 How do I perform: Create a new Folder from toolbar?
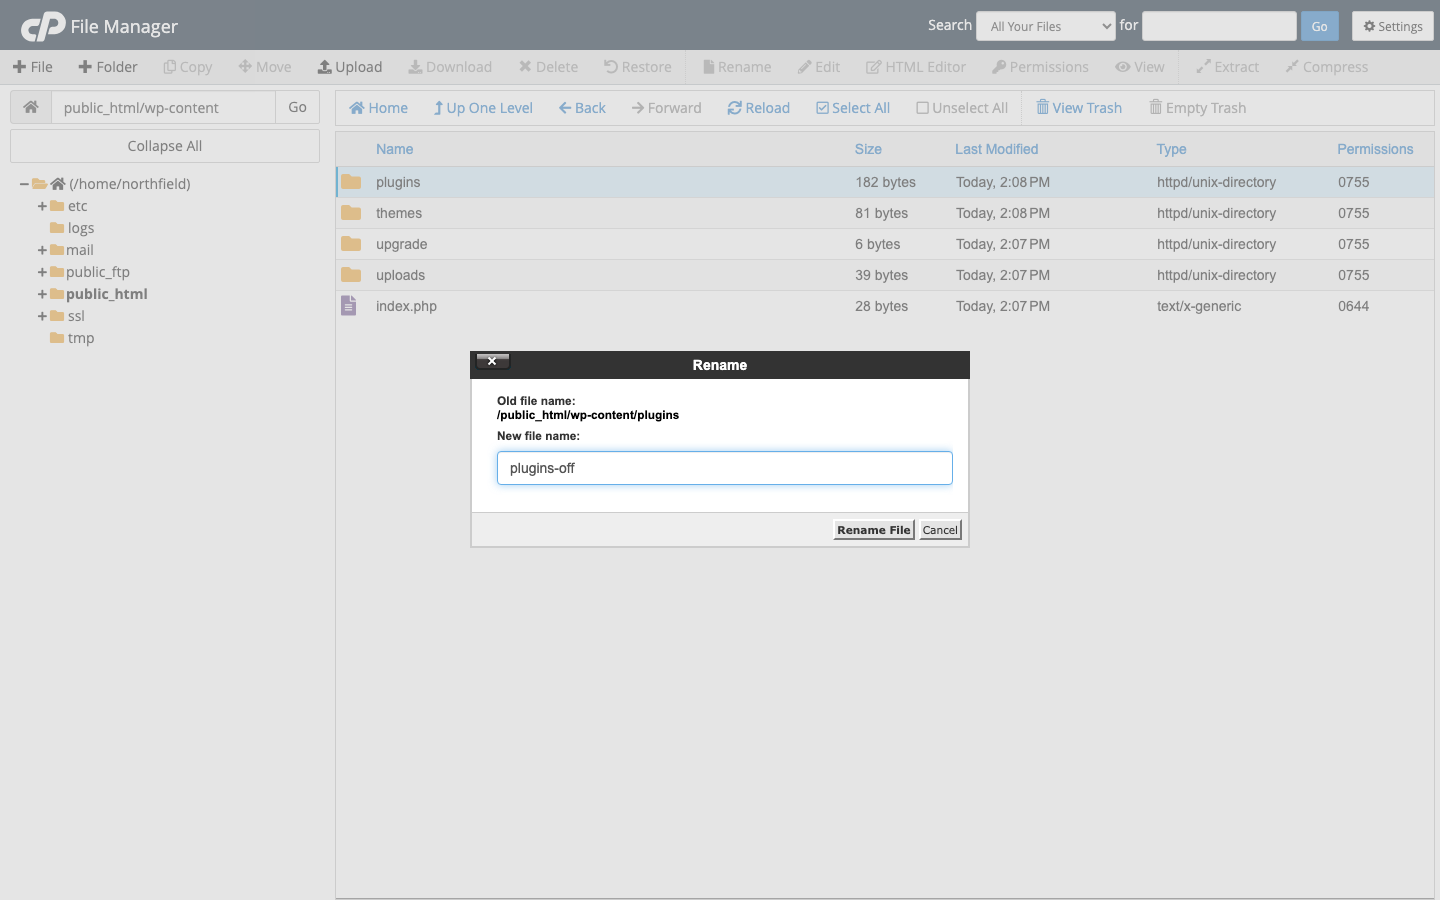(x=108, y=67)
